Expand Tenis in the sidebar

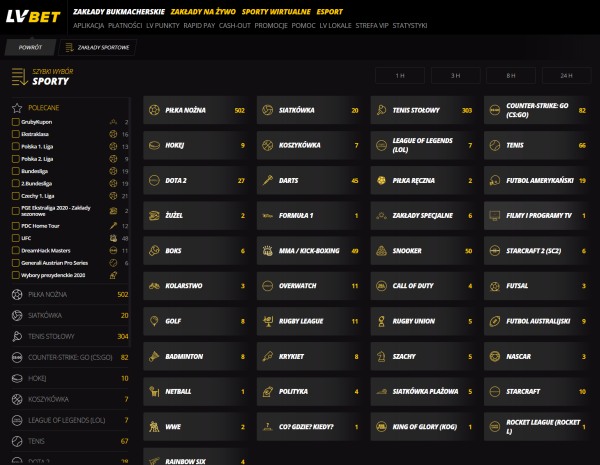(70, 441)
